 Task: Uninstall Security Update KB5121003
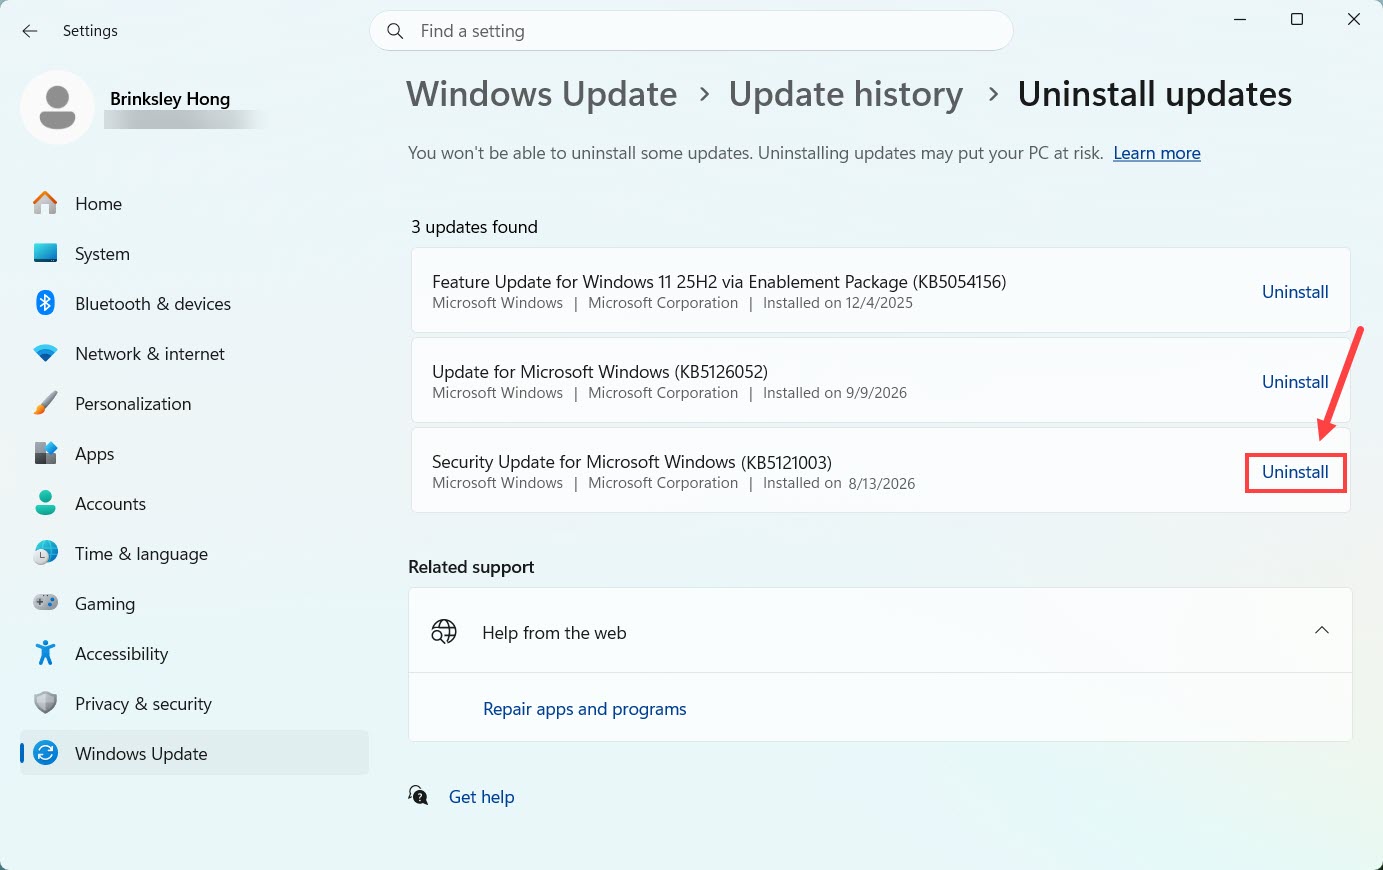(x=1295, y=472)
